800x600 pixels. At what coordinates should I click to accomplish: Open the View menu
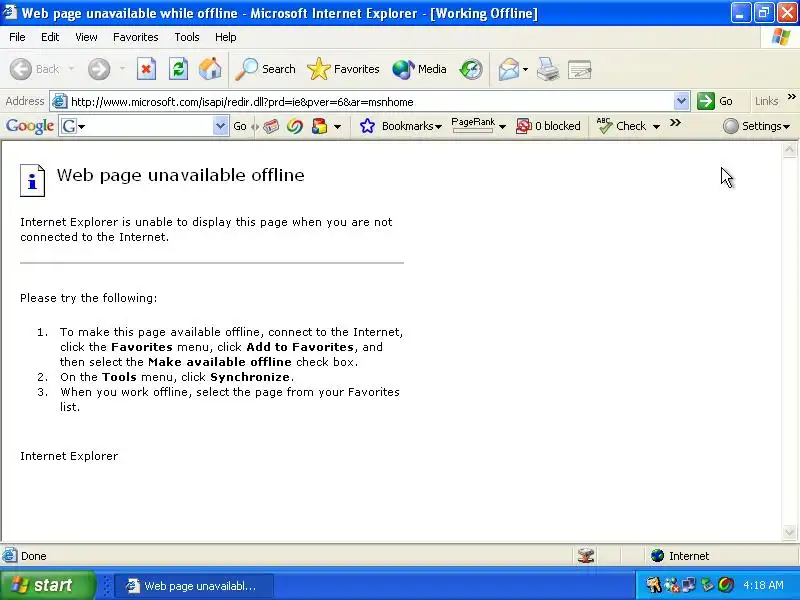pos(86,37)
